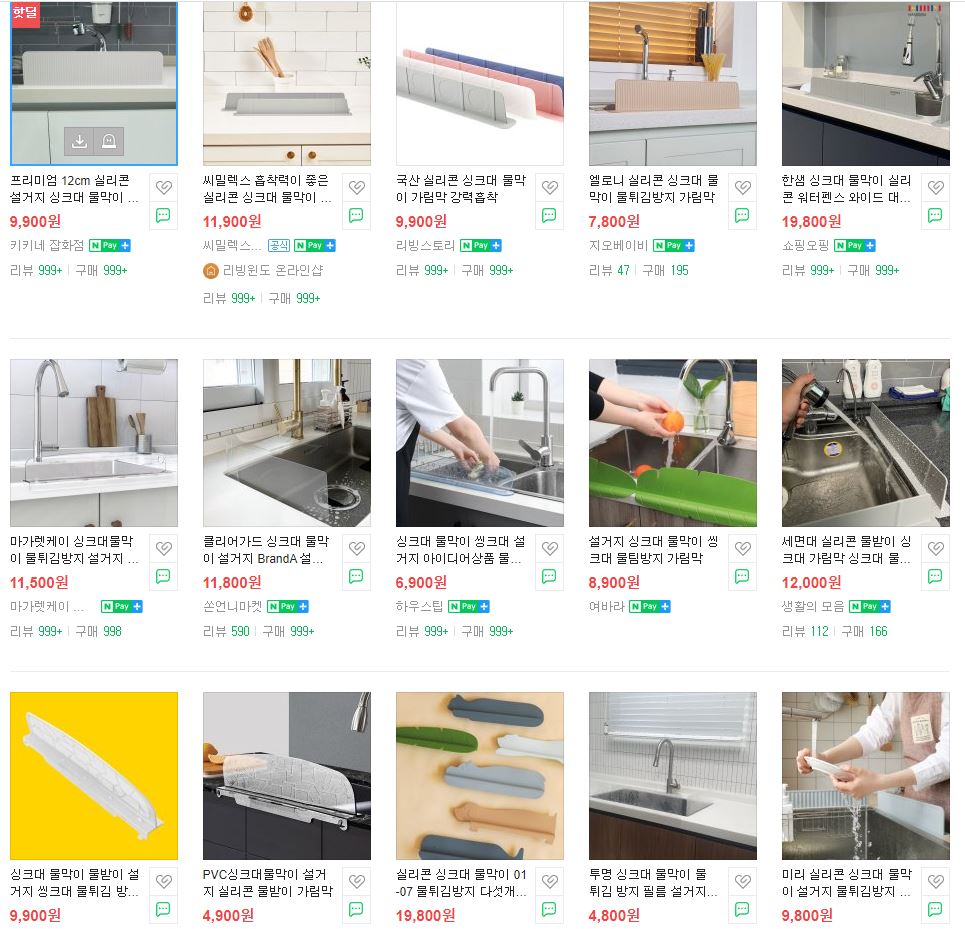Click the heart icon for 12,000원 세면대 product
Image resolution: width=965 pixels, height=929 pixels.
click(935, 548)
